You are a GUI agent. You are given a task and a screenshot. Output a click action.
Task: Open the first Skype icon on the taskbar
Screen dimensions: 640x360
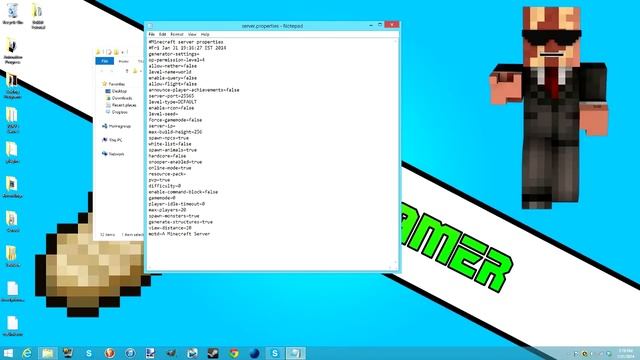tap(89, 353)
